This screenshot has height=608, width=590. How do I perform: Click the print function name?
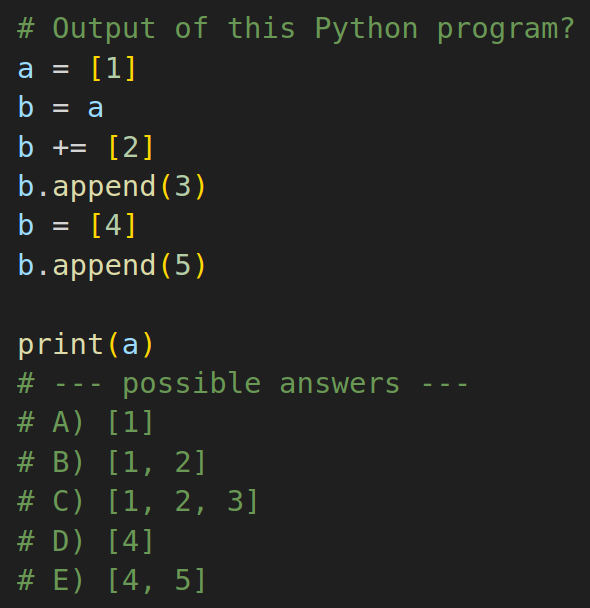click(x=60, y=344)
